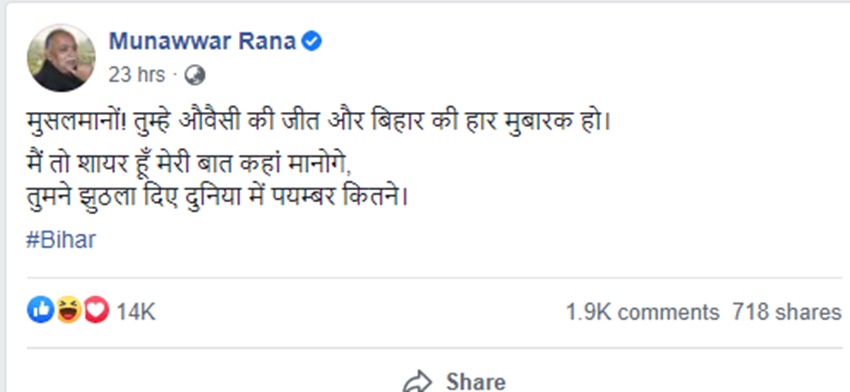Click the last Hindi line ending कितने
This screenshot has height=392, width=850.
[x=217, y=196]
